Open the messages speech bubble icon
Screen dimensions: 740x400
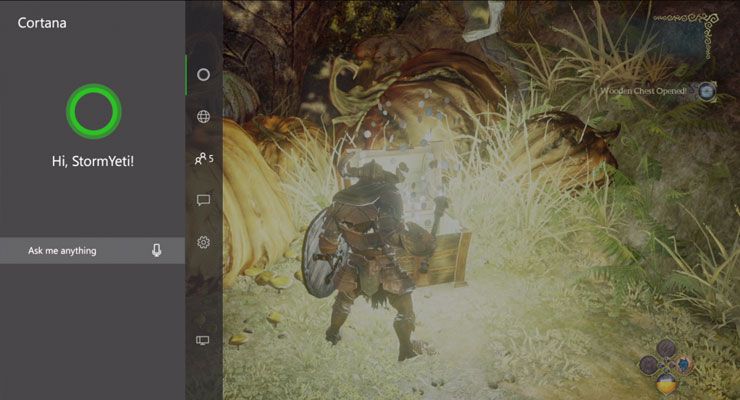[203, 200]
